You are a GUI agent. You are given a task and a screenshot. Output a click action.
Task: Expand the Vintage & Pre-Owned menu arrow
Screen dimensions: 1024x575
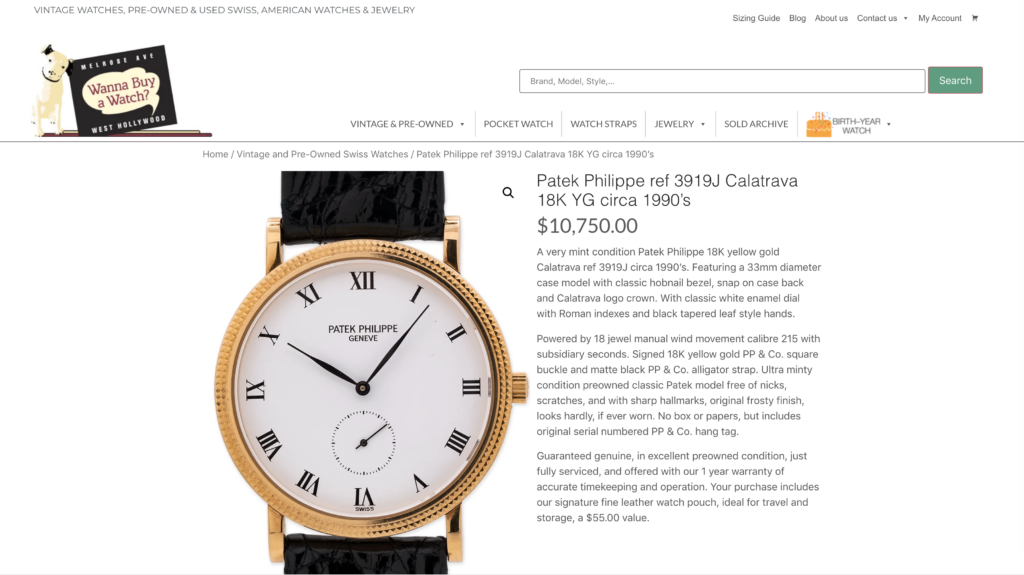point(462,124)
